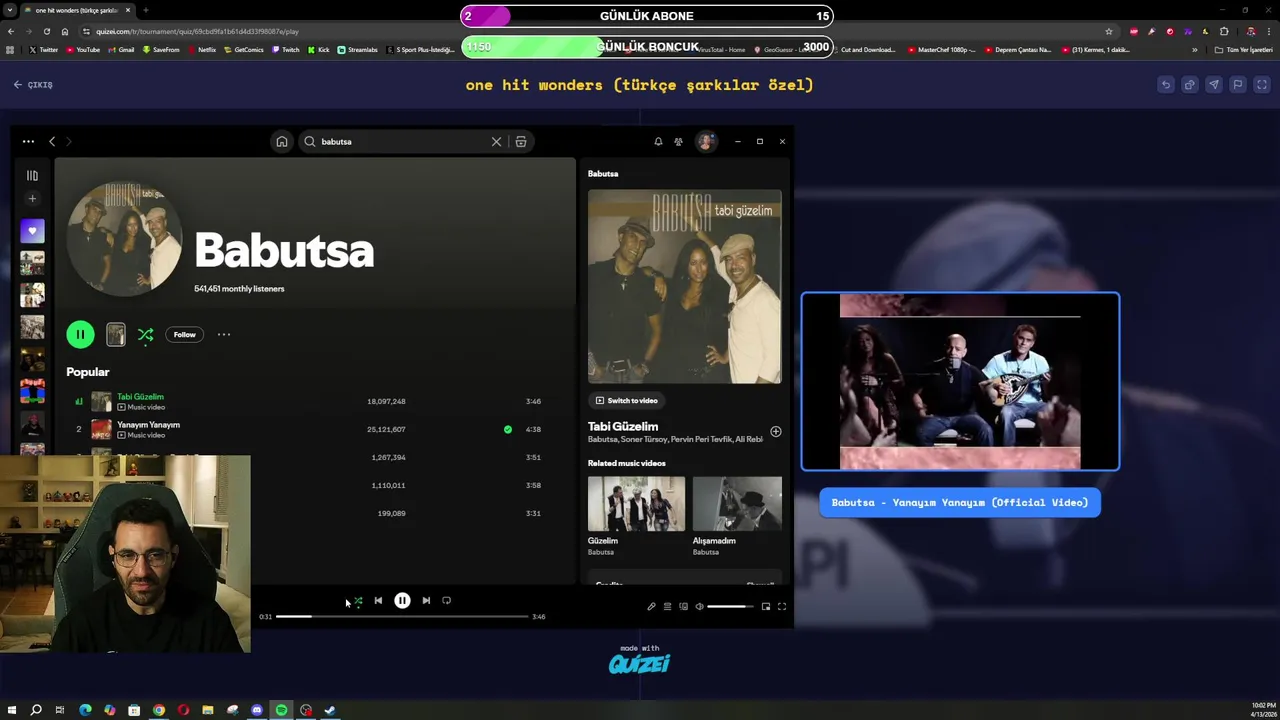
Task: Open the play queue icon
Action: tap(667, 606)
